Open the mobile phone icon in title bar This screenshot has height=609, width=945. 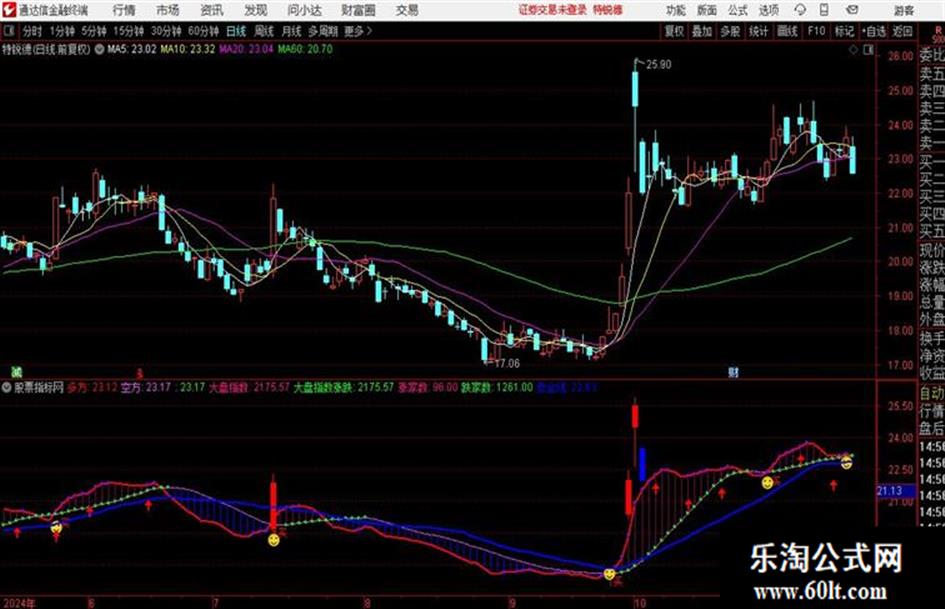(824, 10)
